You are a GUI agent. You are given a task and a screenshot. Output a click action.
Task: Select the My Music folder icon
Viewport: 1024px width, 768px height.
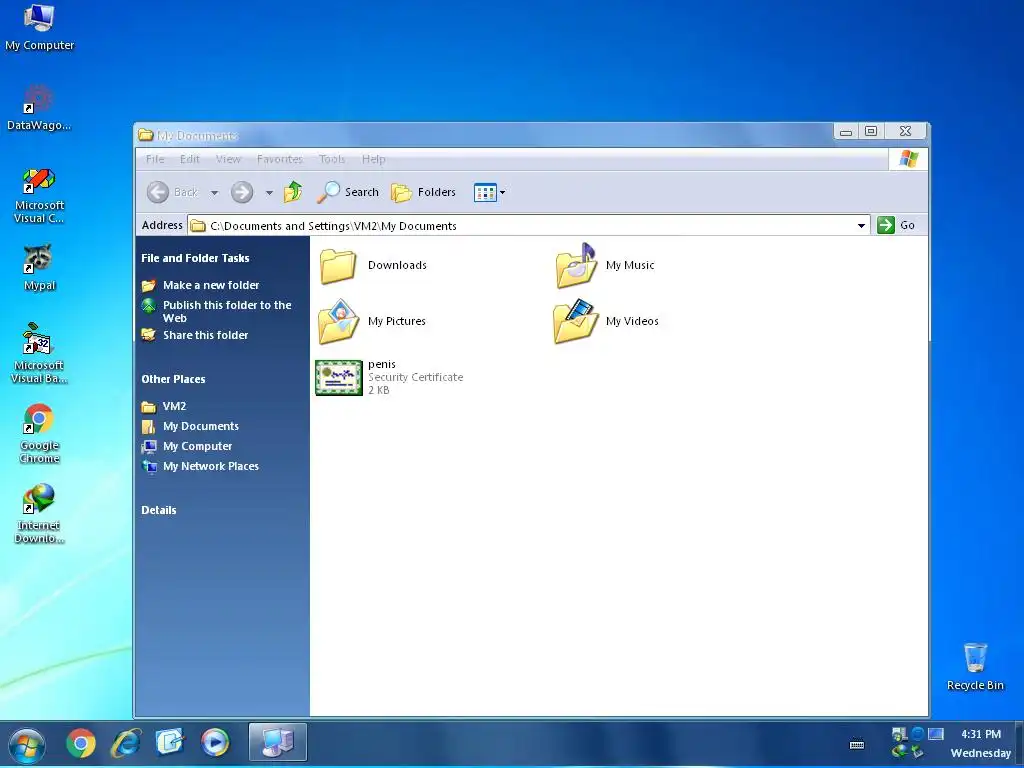(576, 266)
